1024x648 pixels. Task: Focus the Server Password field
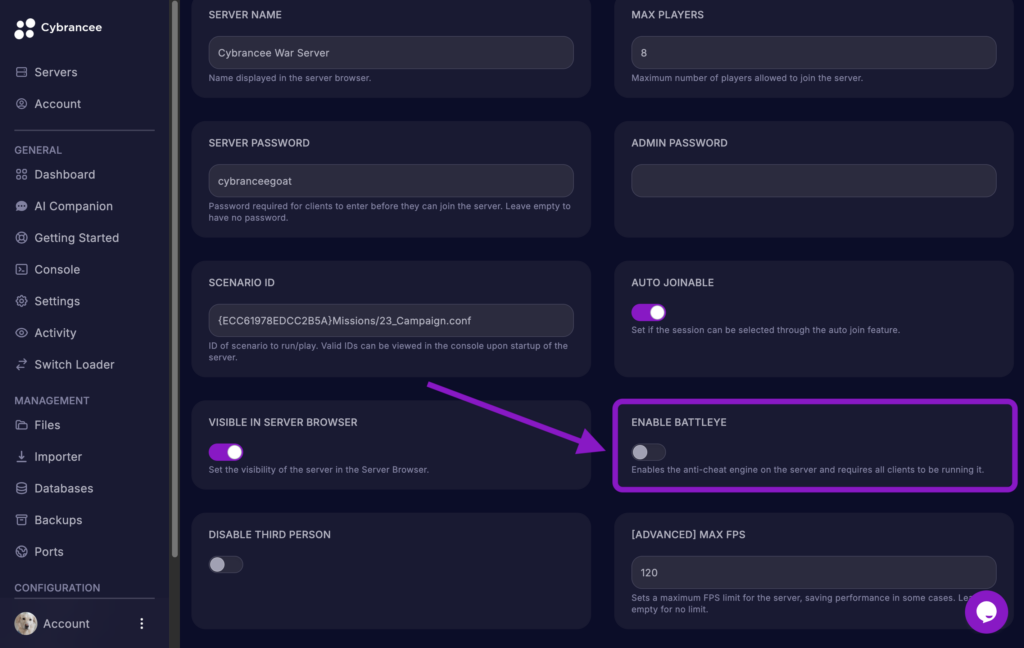(x=391, y=181)
